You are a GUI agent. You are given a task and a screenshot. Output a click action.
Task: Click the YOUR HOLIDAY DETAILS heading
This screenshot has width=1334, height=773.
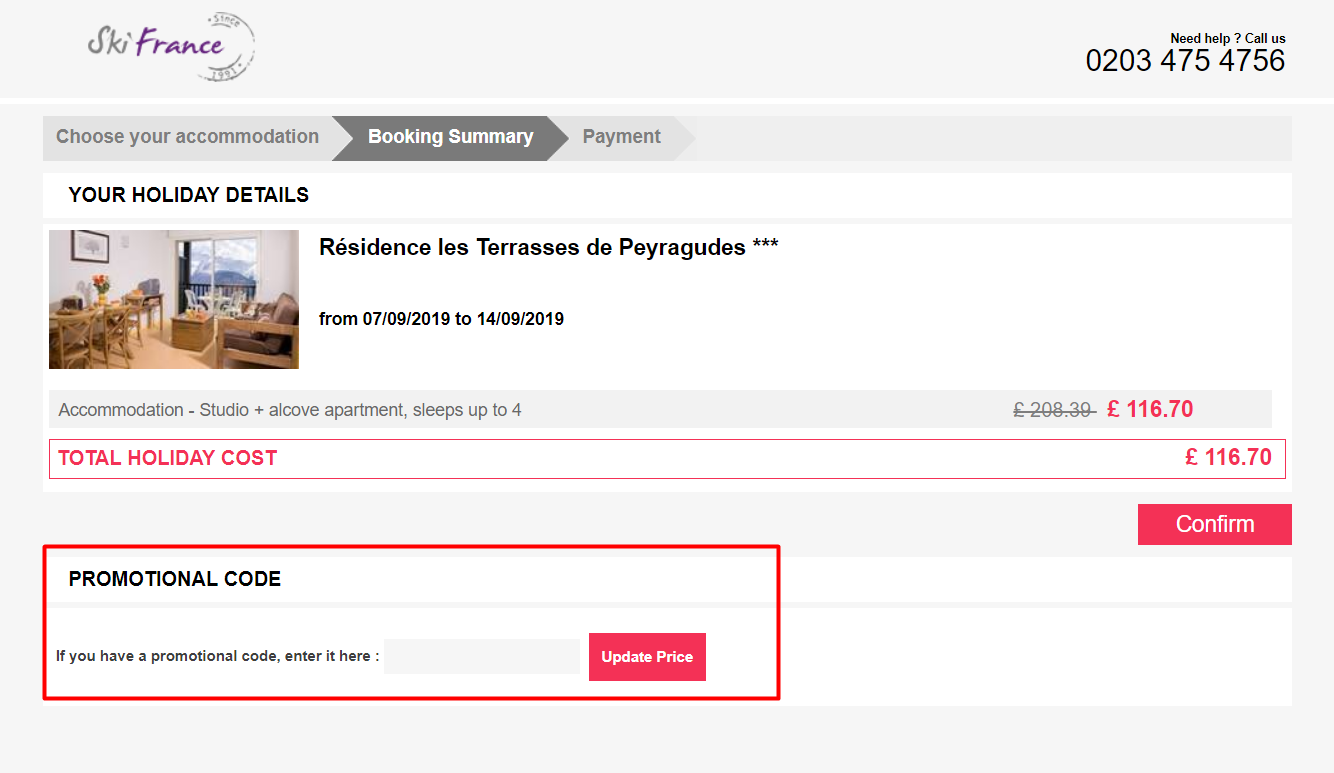pos(188,195)
